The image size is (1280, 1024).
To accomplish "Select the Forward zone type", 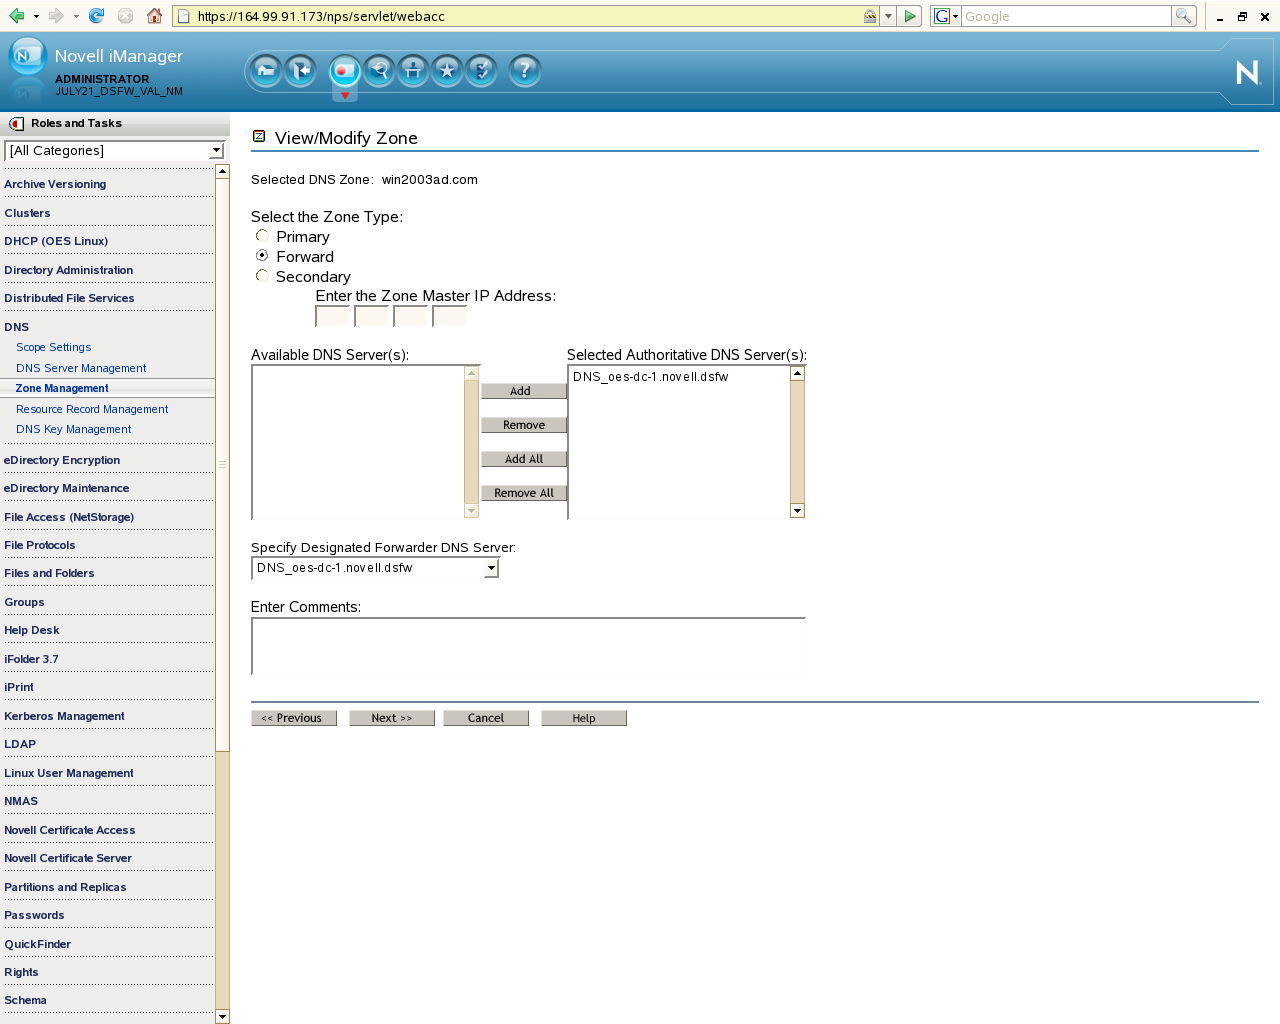I will tap(262, 256).
